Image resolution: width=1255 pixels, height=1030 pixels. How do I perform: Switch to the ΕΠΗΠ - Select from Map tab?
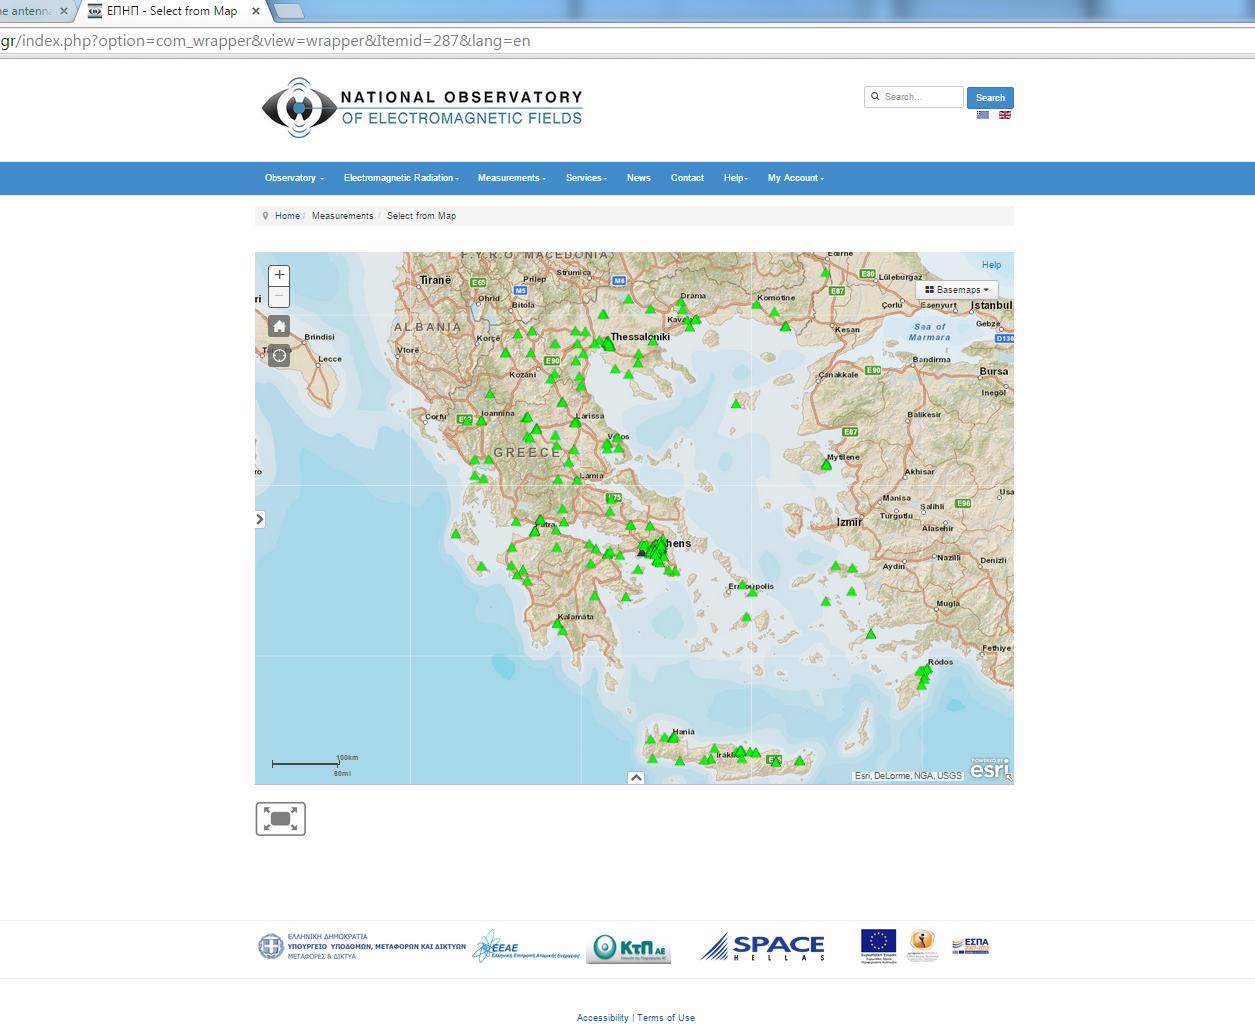172,11
